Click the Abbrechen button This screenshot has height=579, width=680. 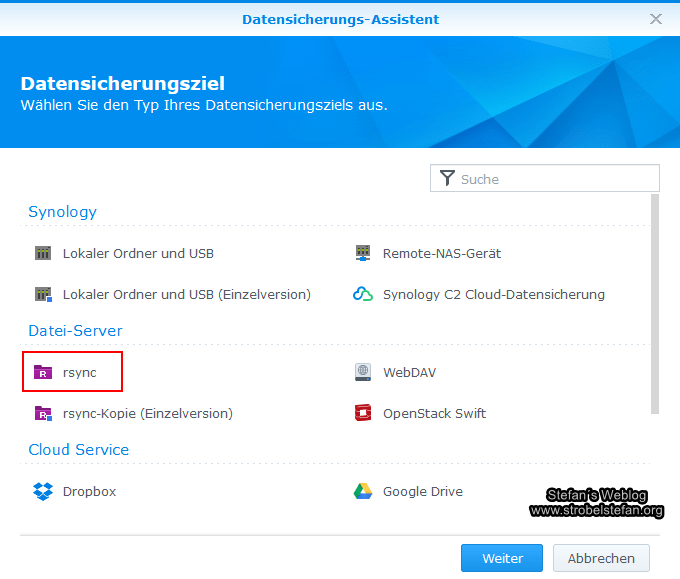(x=601, y=558)
